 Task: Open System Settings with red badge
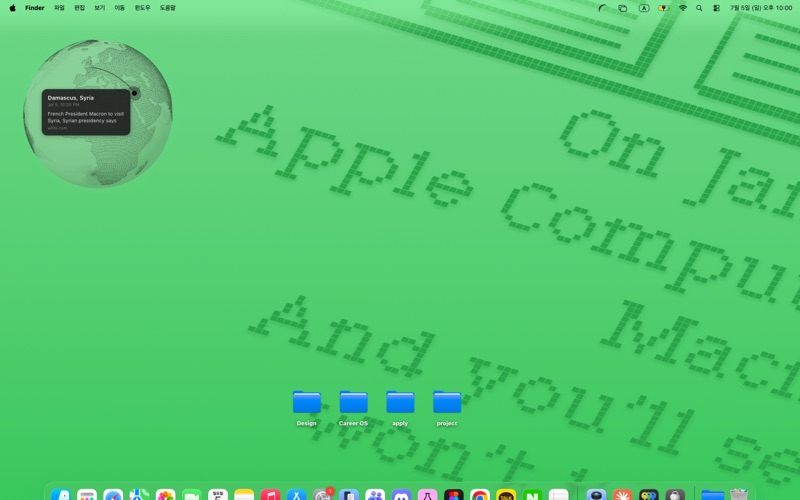[322, 495]
